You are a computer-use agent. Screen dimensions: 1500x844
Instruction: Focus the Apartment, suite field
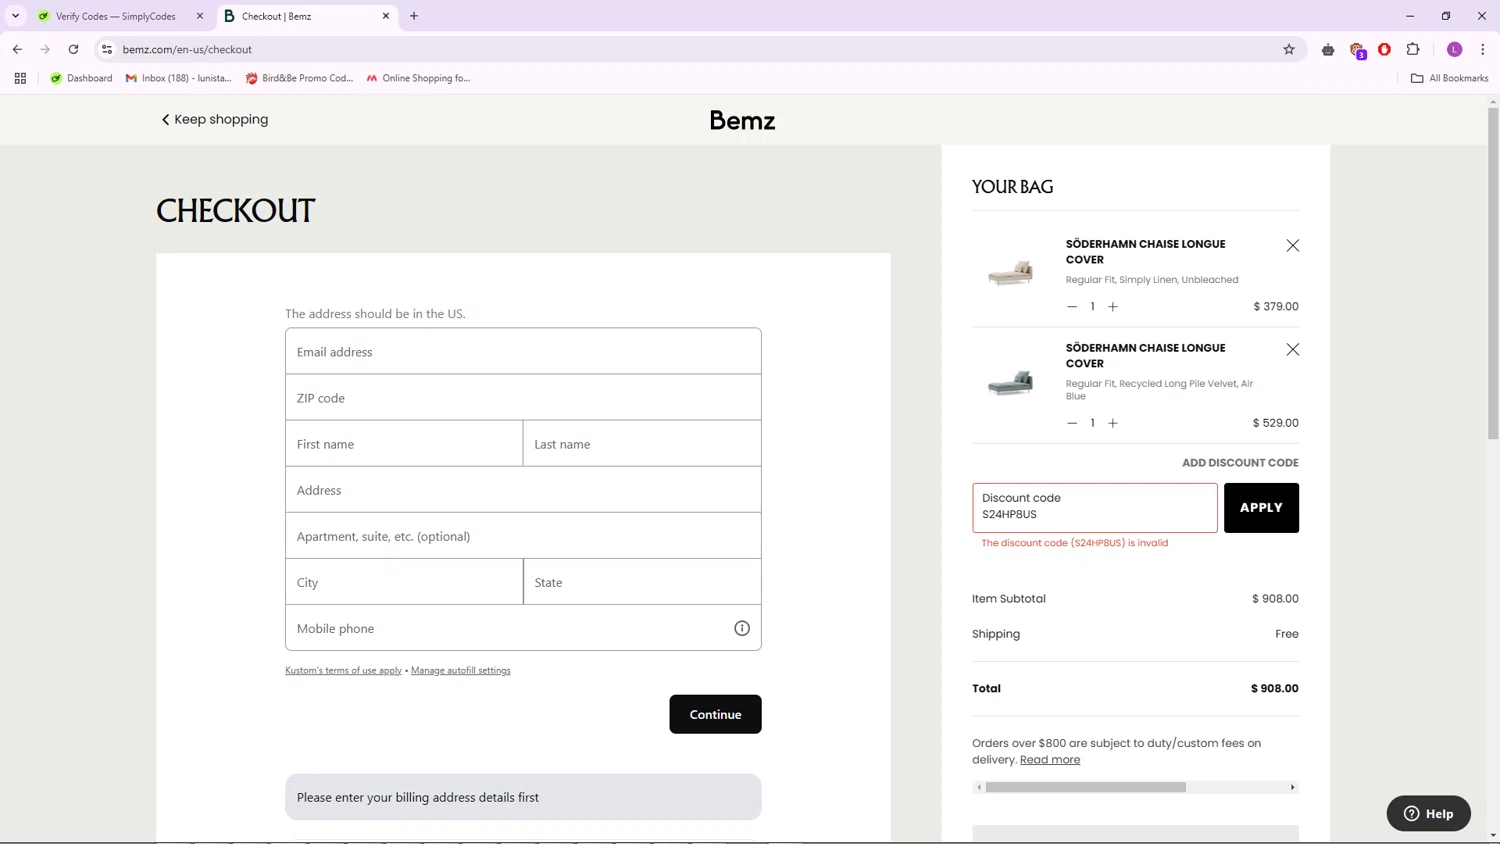pos(523,536)
